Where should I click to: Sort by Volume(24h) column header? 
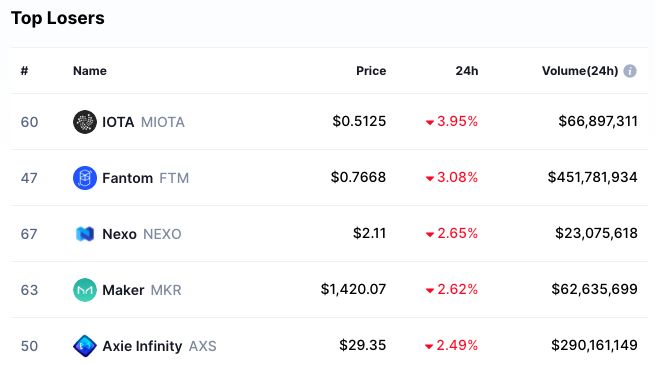580,71
